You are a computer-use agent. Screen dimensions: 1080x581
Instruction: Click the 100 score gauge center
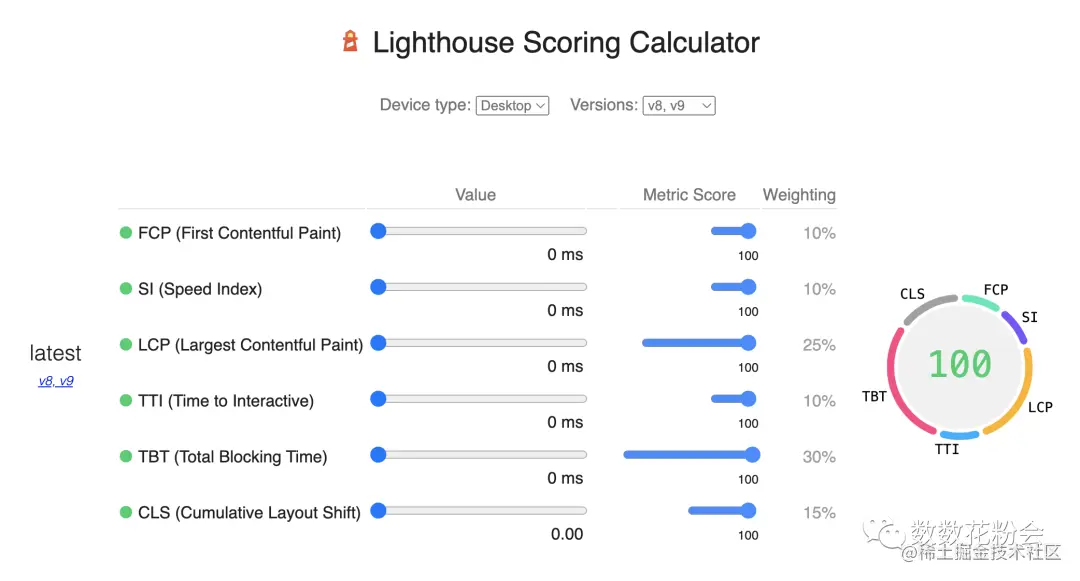pos(959,364)
